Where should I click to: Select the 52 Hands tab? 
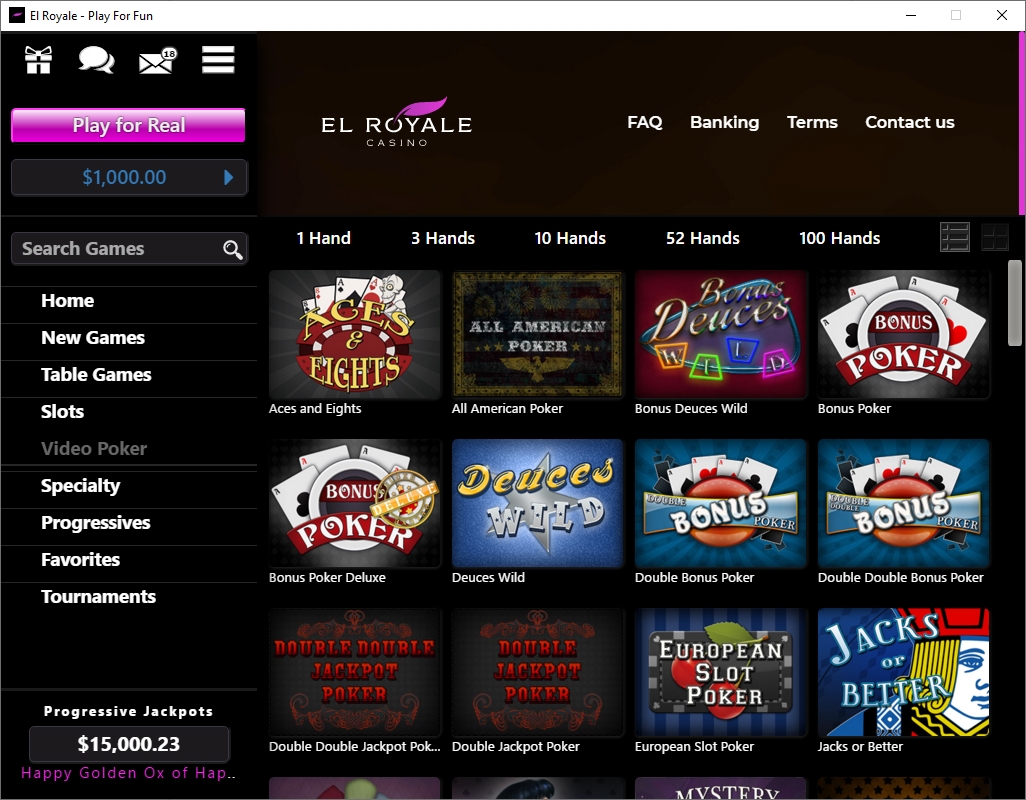click(x=703, y=238)
